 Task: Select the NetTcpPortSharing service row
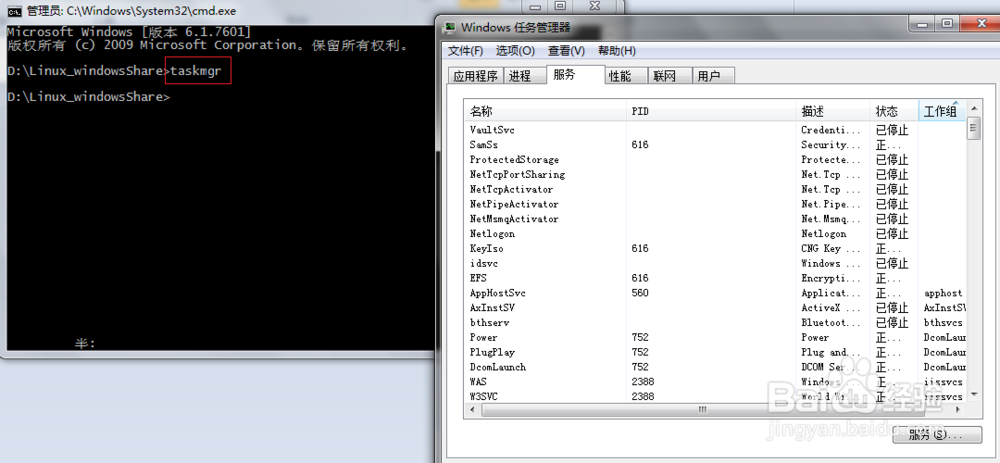click(716, 174)
